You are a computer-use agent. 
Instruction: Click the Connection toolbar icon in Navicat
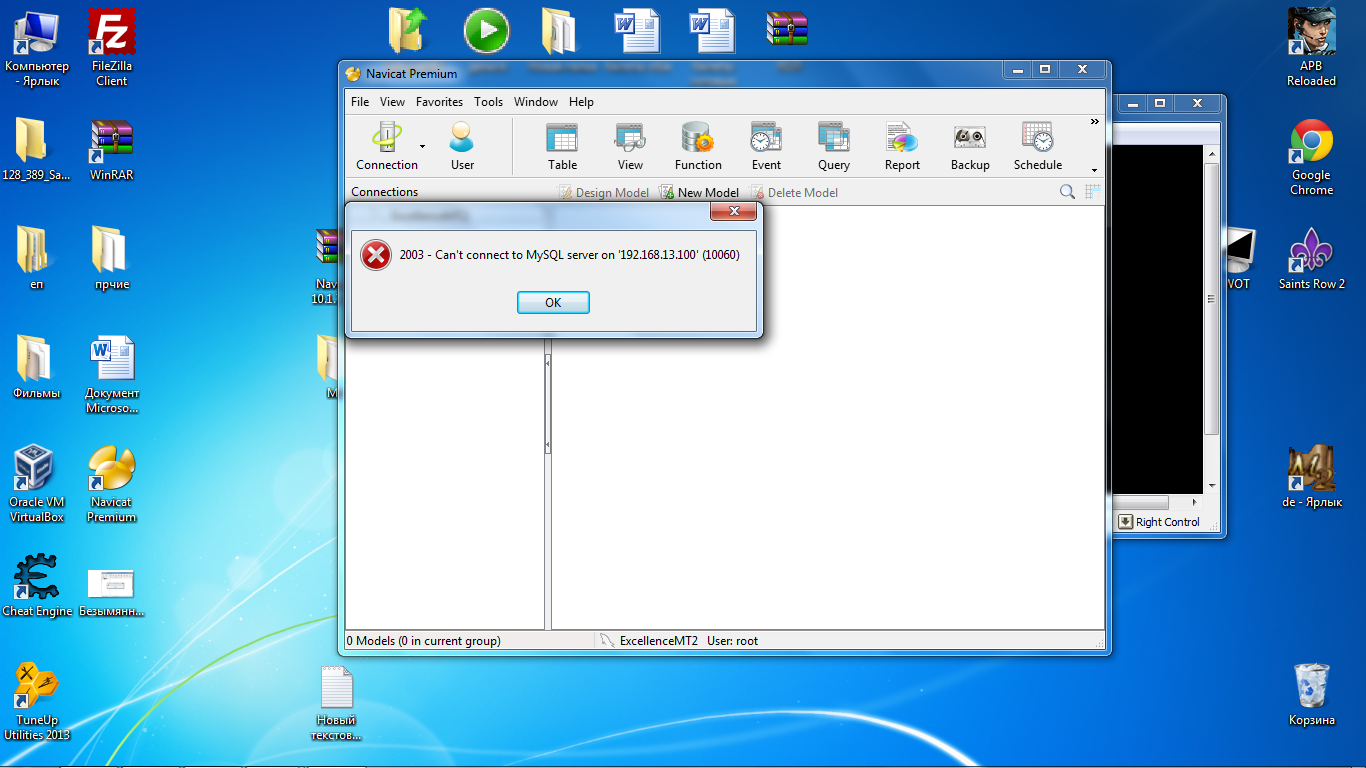point(386,146)
